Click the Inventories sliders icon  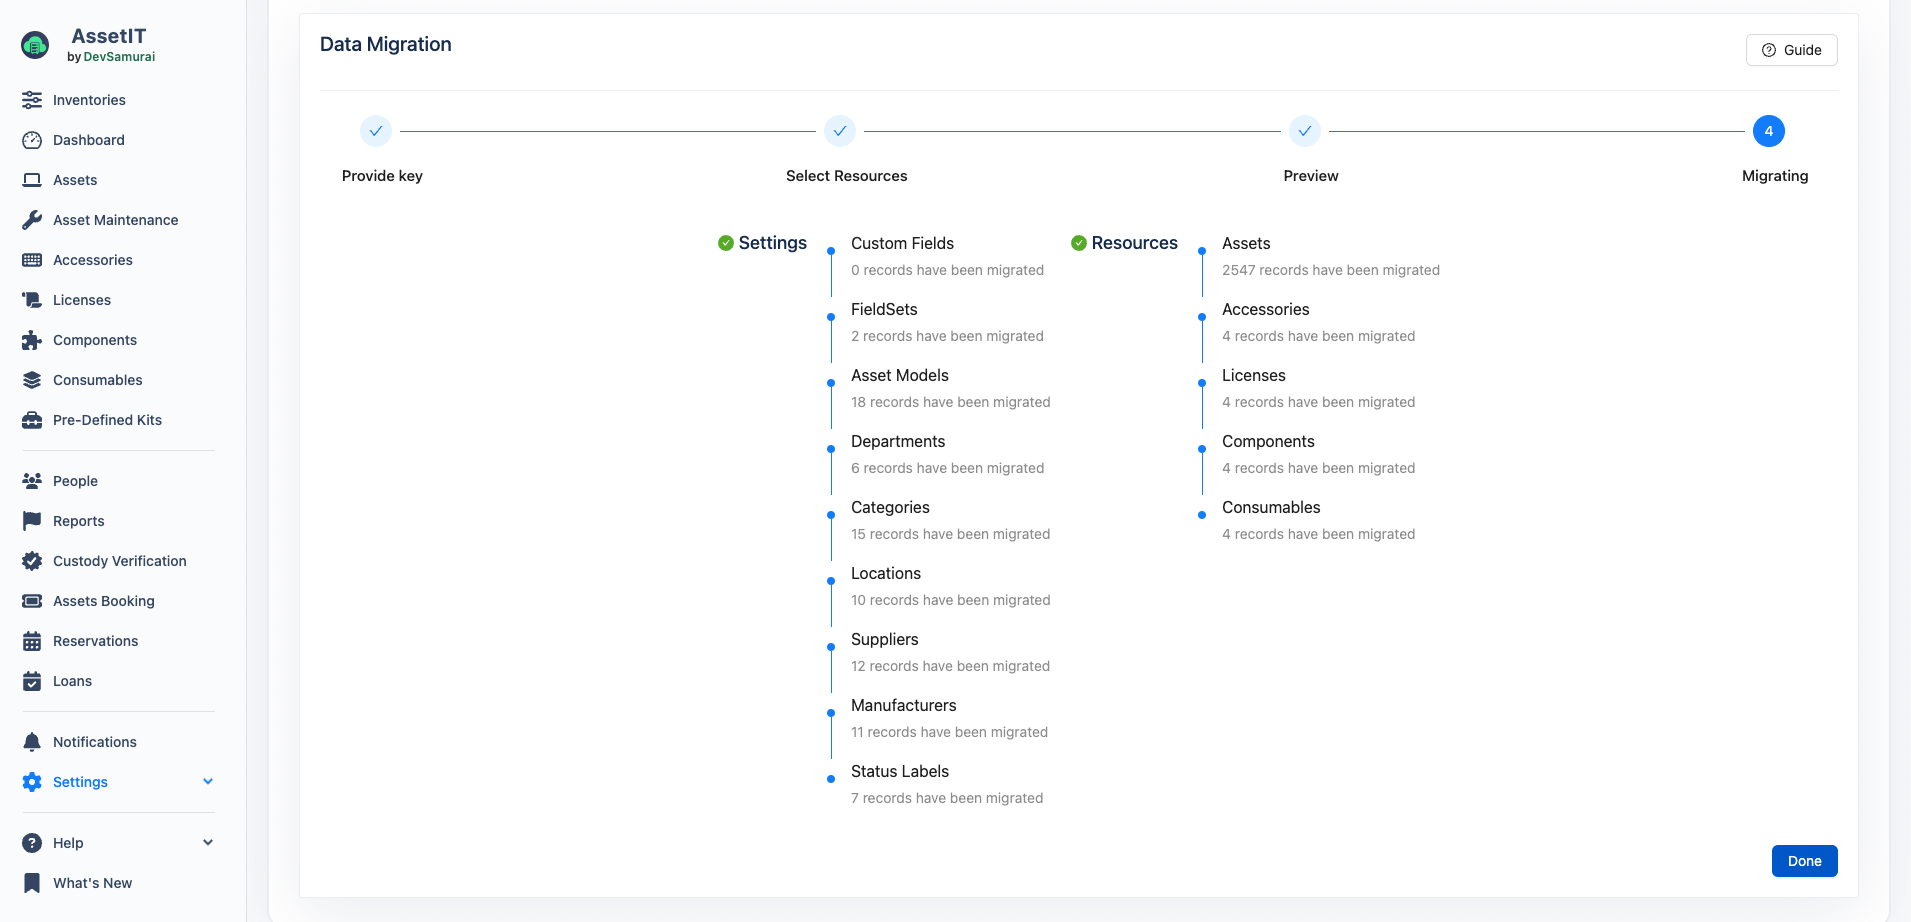click(32, 100)
